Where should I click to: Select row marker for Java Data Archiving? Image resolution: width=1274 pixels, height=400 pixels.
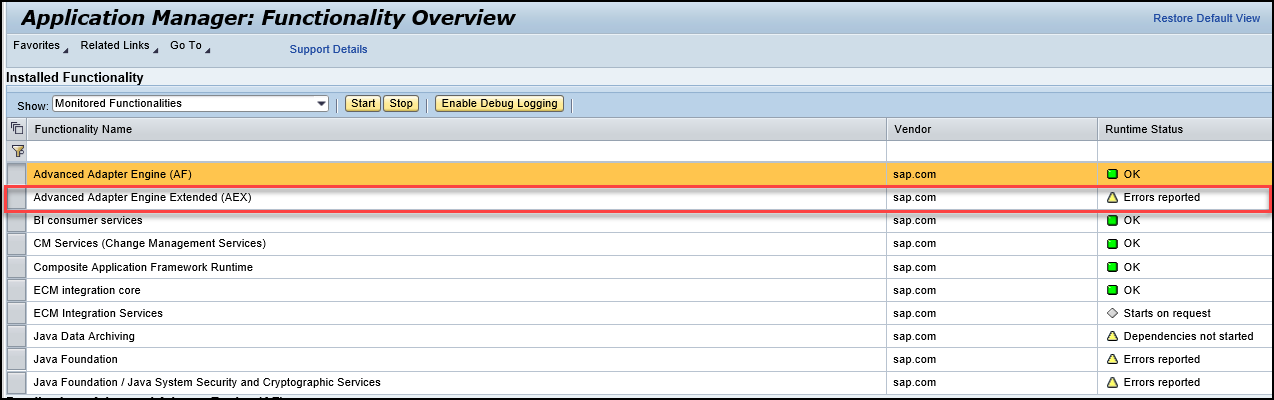click(x=16, y=336)
